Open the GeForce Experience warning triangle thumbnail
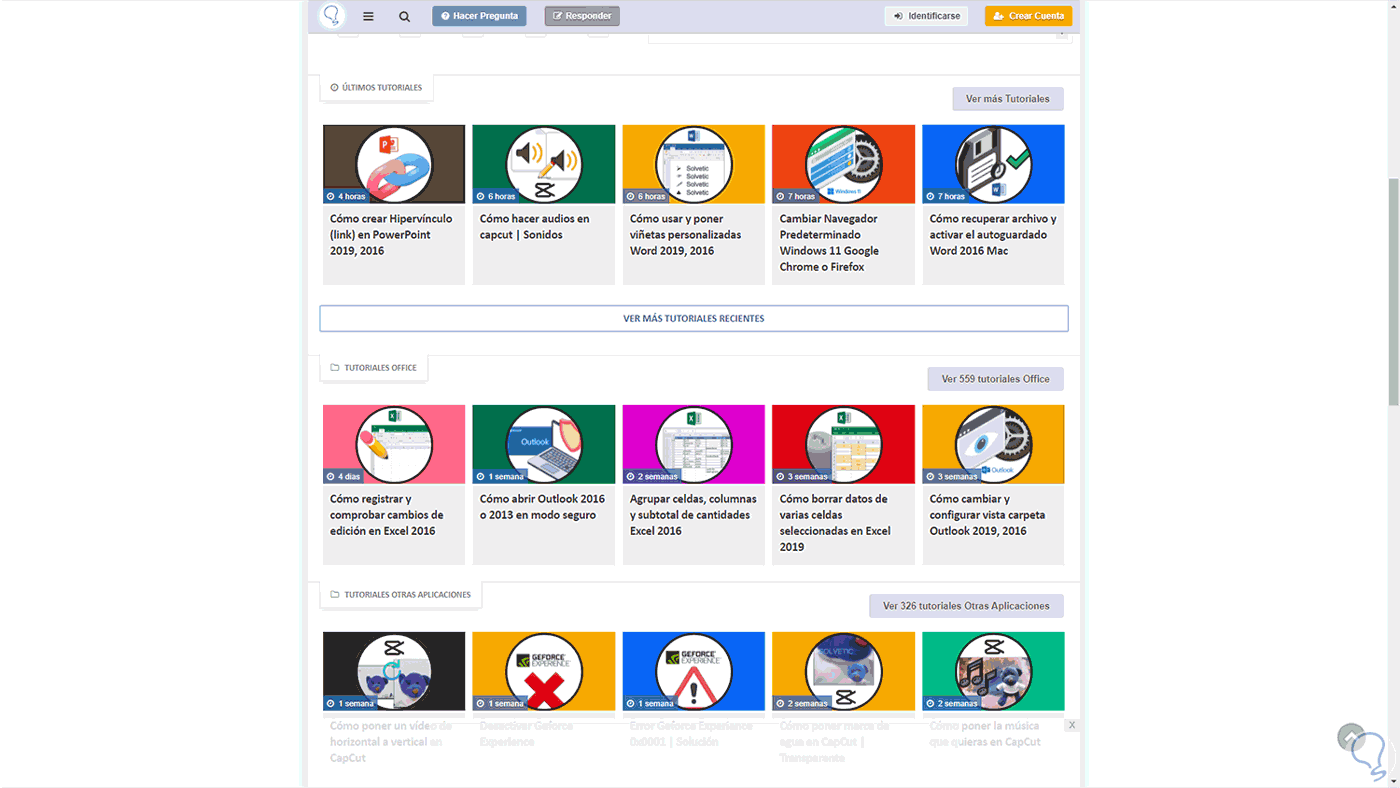The image size is (1400, 788). pyautogui.click(x=694, y=671)
